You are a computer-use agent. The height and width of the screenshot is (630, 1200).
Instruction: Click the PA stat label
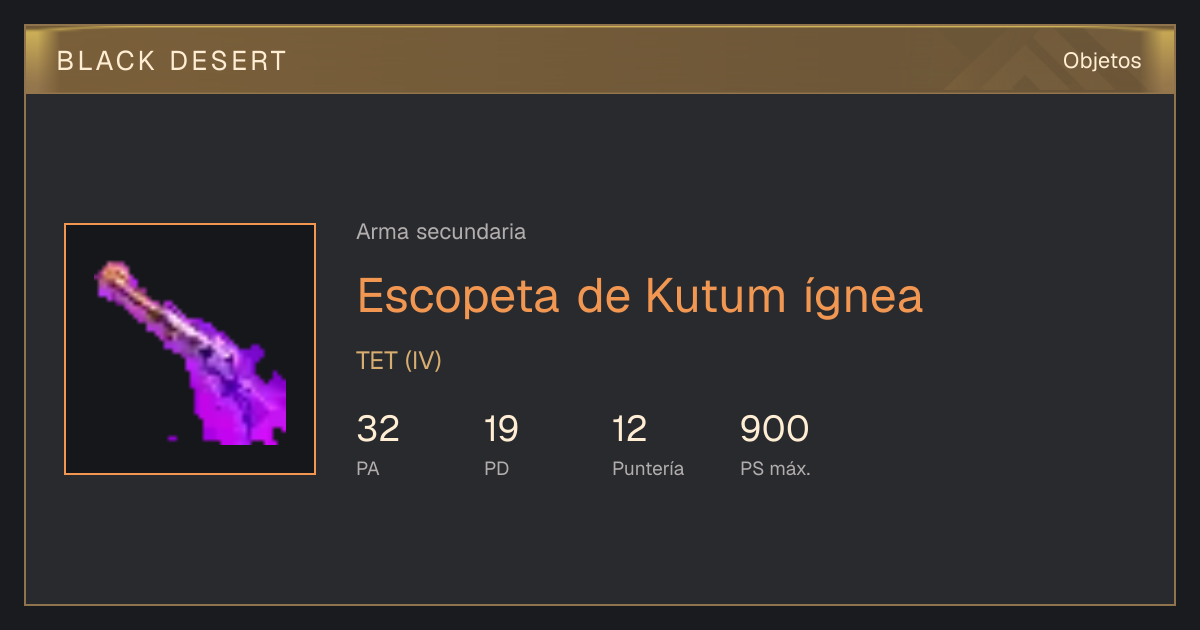[368, 468]
